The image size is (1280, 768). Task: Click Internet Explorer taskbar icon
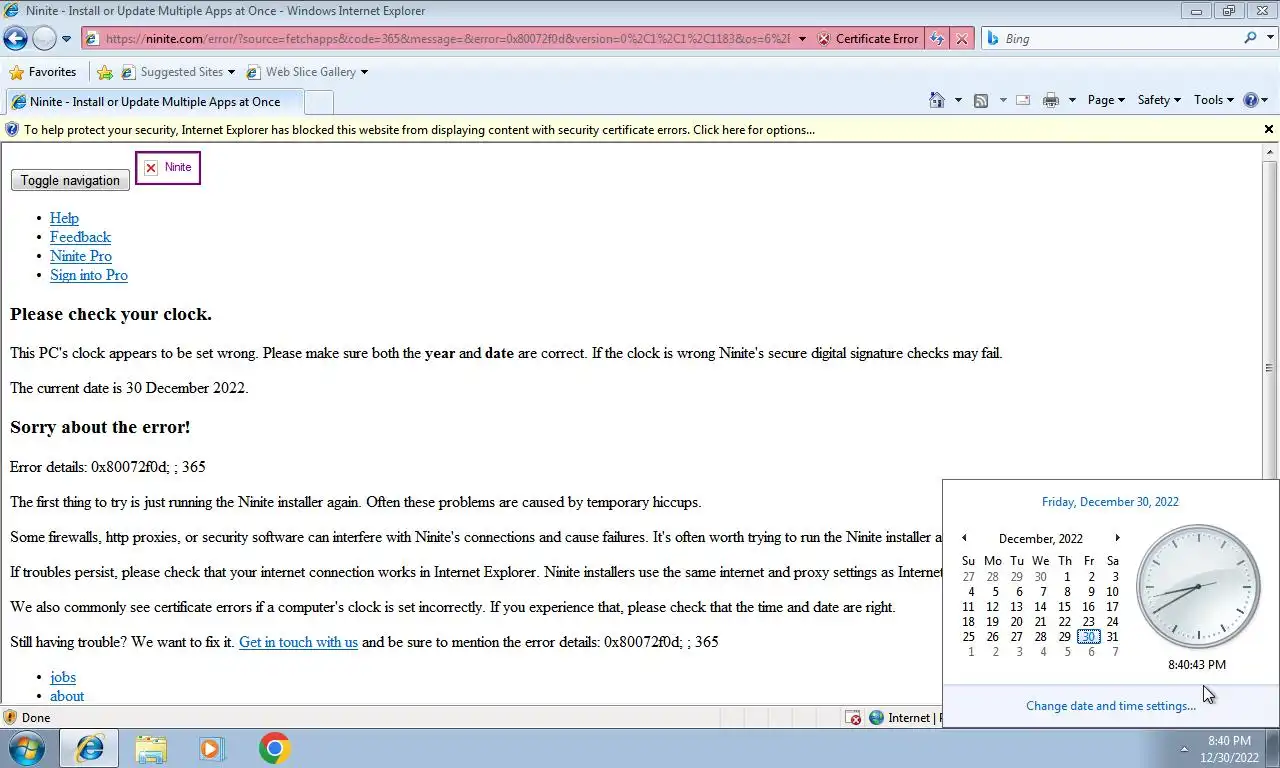90,748
